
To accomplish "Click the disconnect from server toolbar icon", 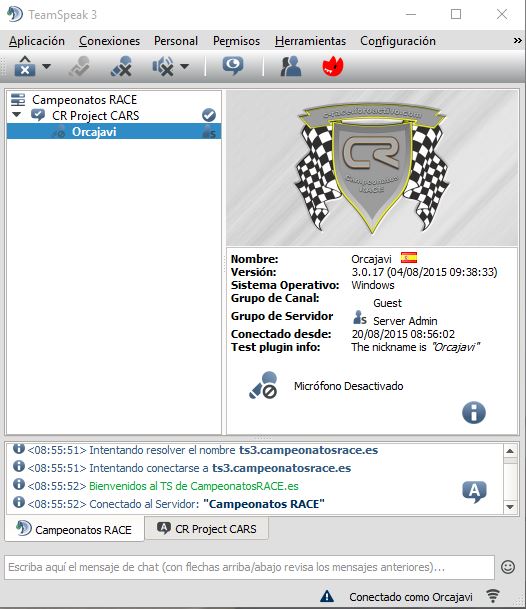I will [24, 66].
